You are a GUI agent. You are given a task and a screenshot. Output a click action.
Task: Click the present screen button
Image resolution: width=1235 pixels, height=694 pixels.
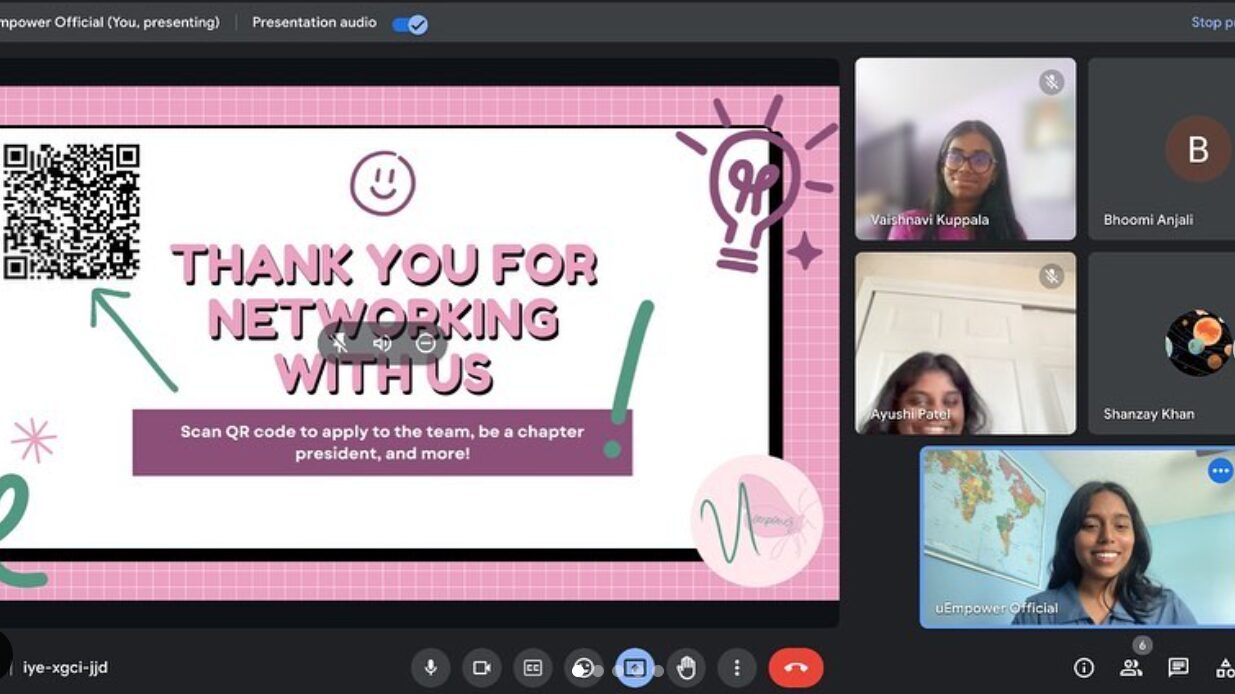(x=634, y=668)
